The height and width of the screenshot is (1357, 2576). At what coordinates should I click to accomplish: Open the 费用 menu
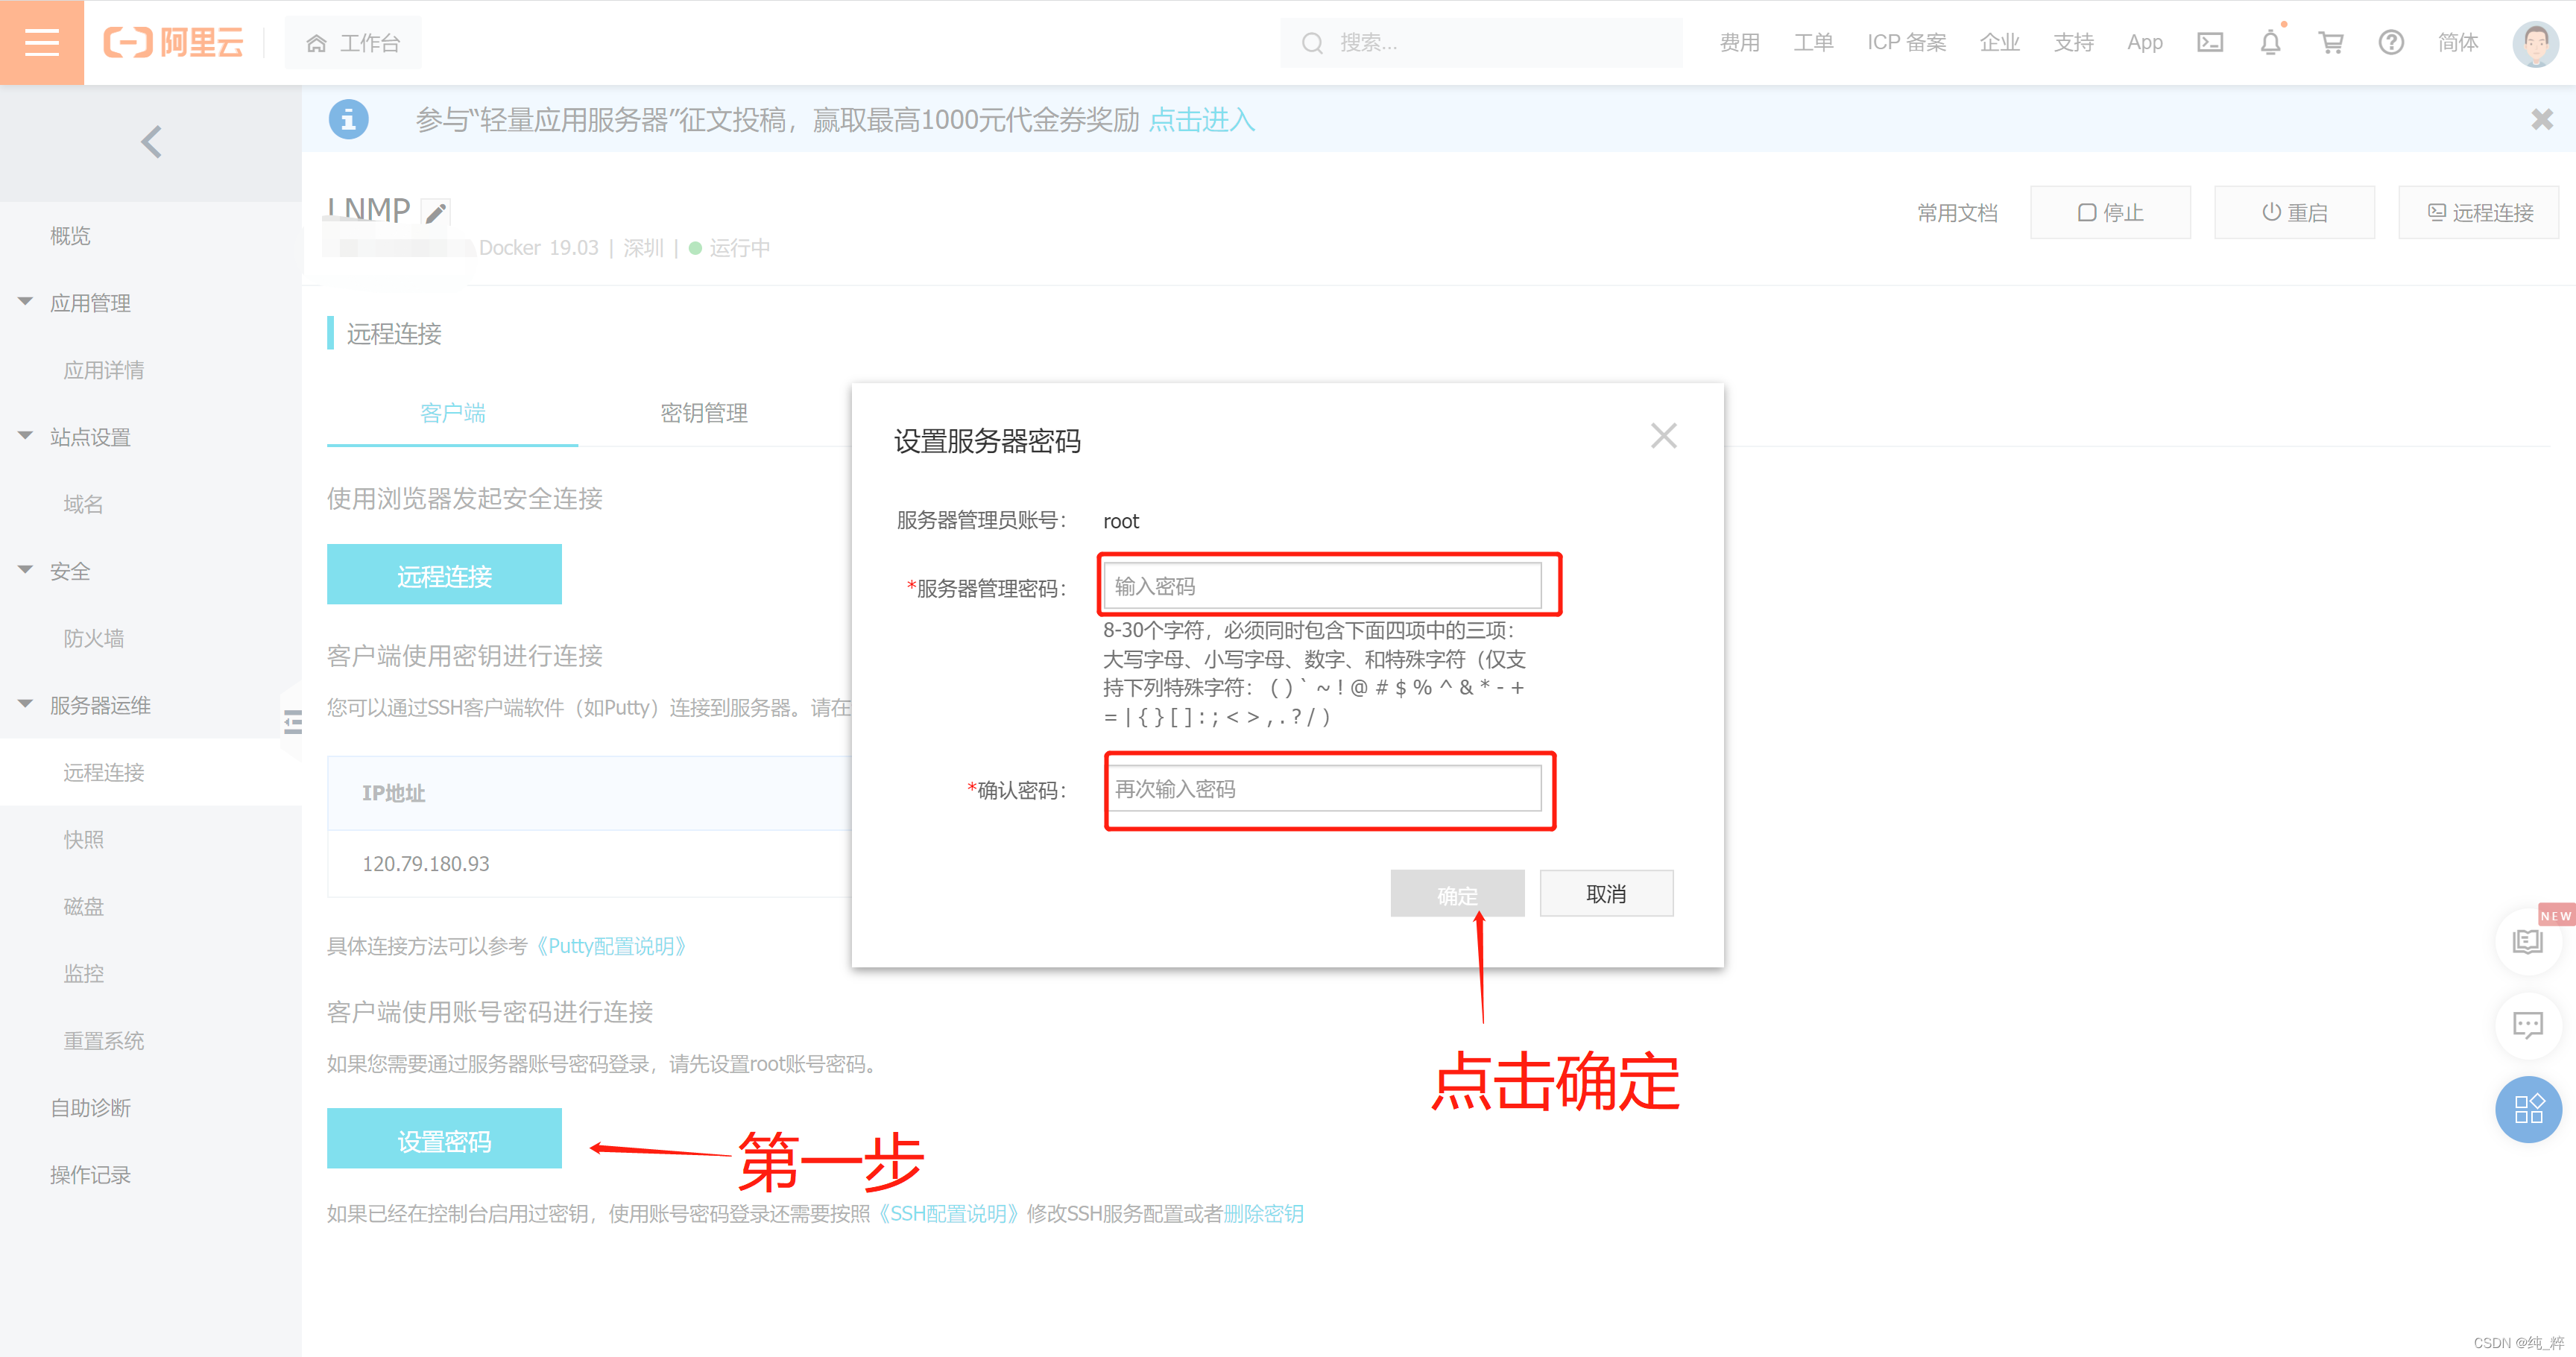click(x=1739, y=43)
